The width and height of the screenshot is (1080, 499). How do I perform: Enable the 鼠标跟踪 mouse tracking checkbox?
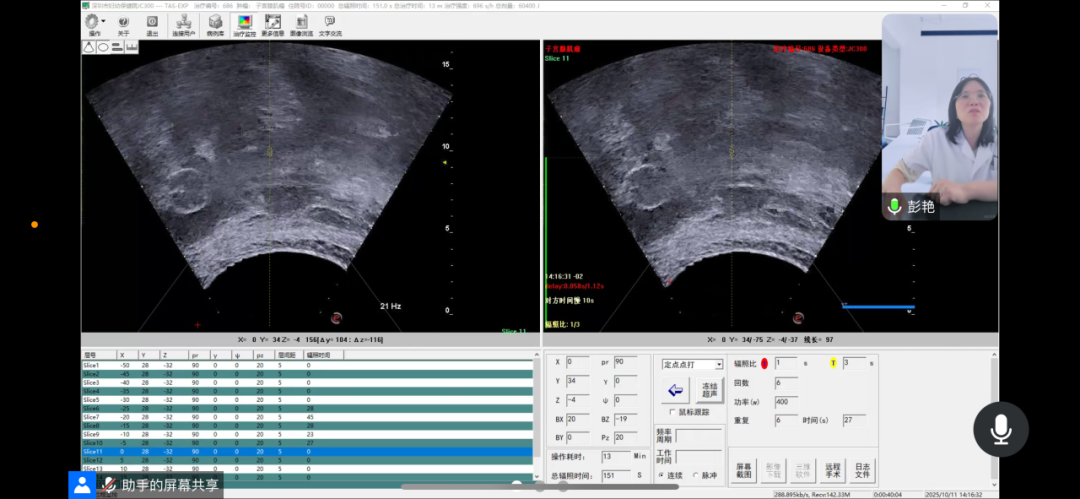coord(671,412)
